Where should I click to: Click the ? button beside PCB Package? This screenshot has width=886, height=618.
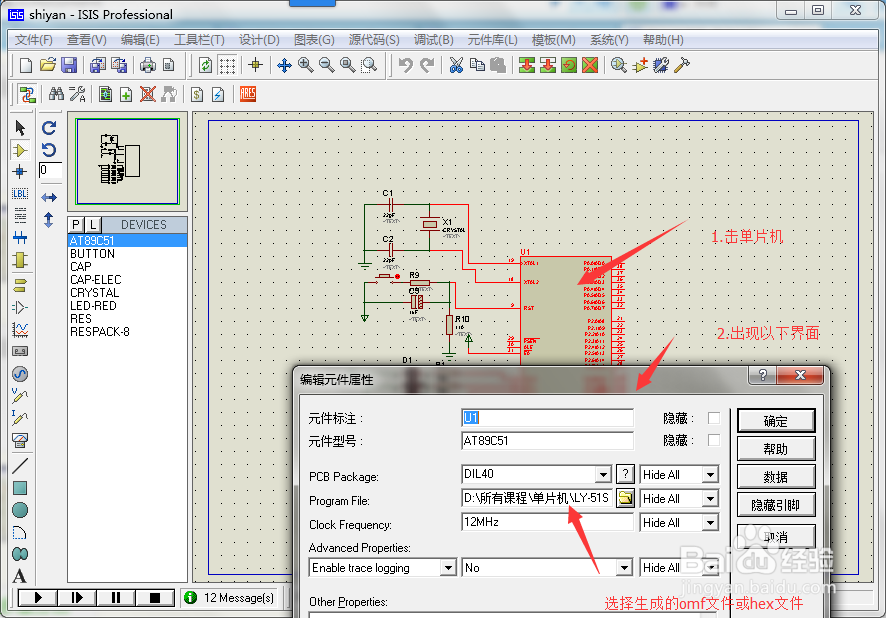coord(625,474)
